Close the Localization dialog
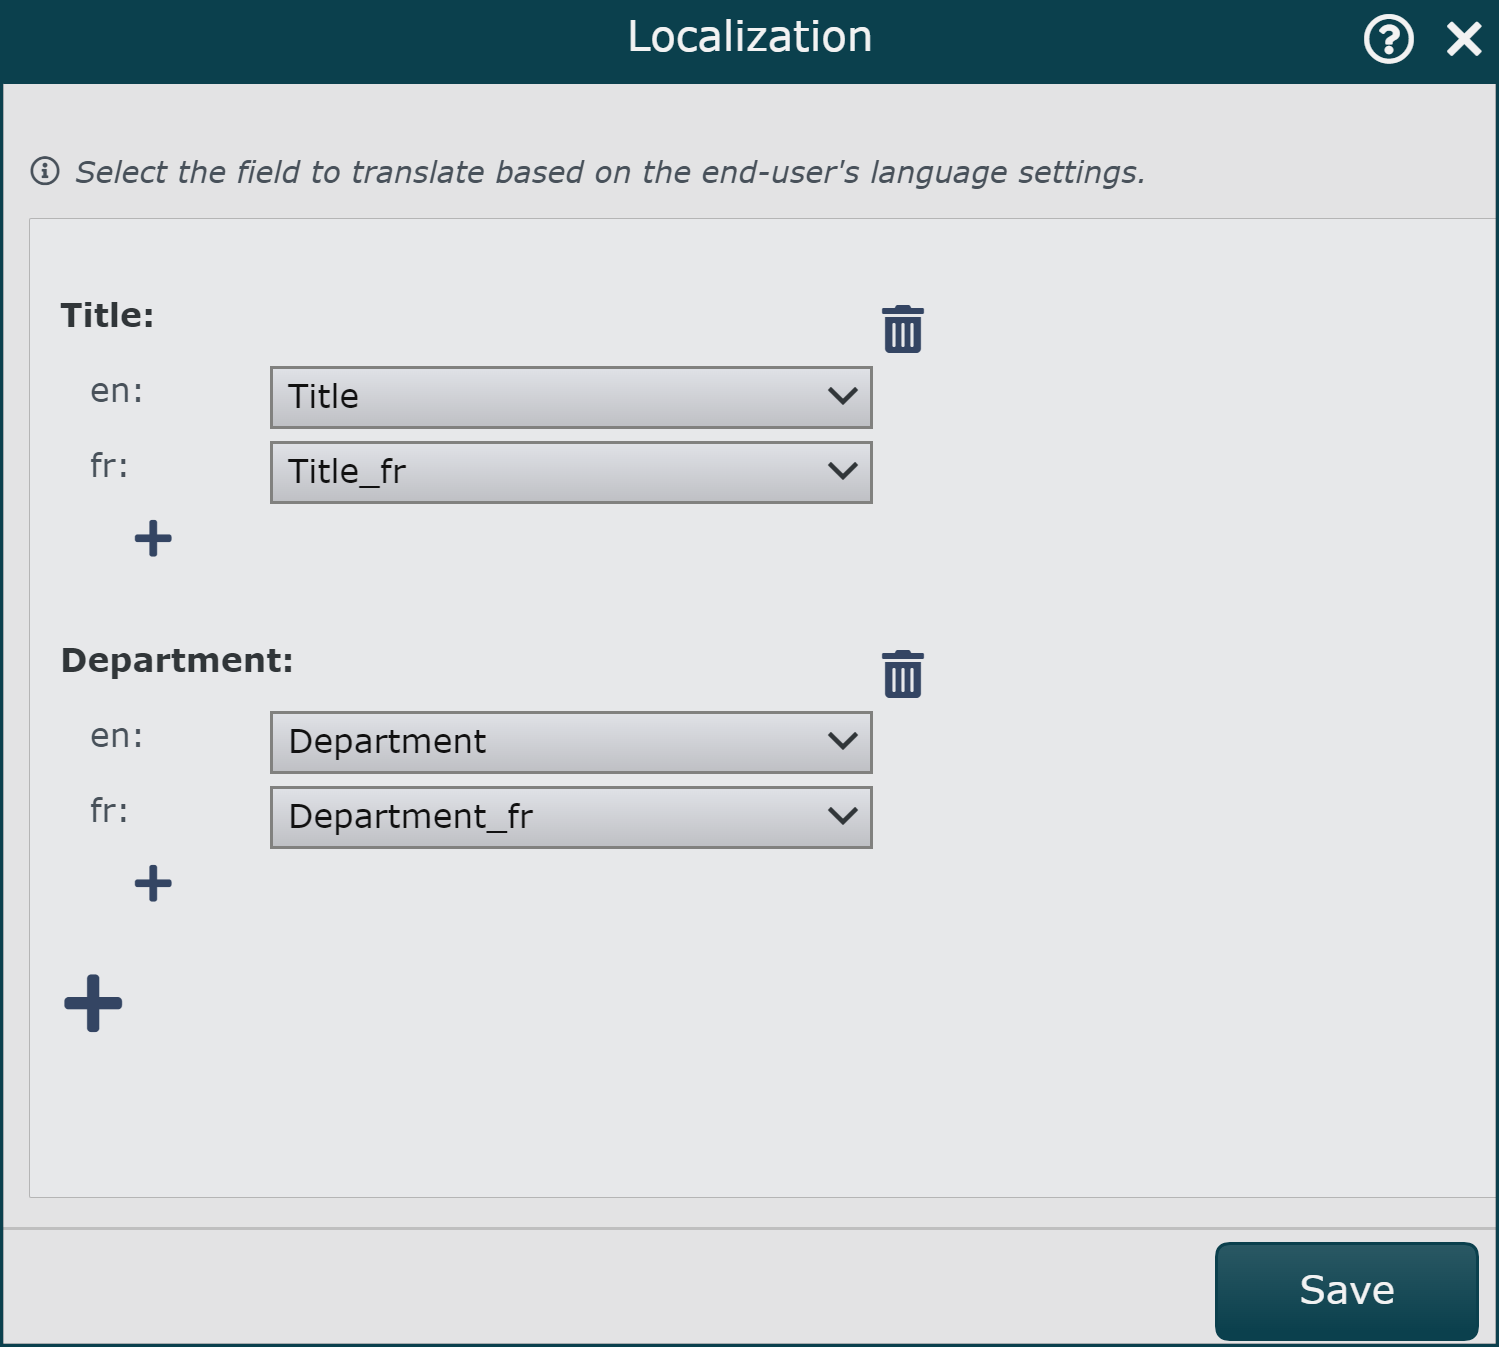The width and height of the screenshot is (1499, 1347). point(1464,40)
